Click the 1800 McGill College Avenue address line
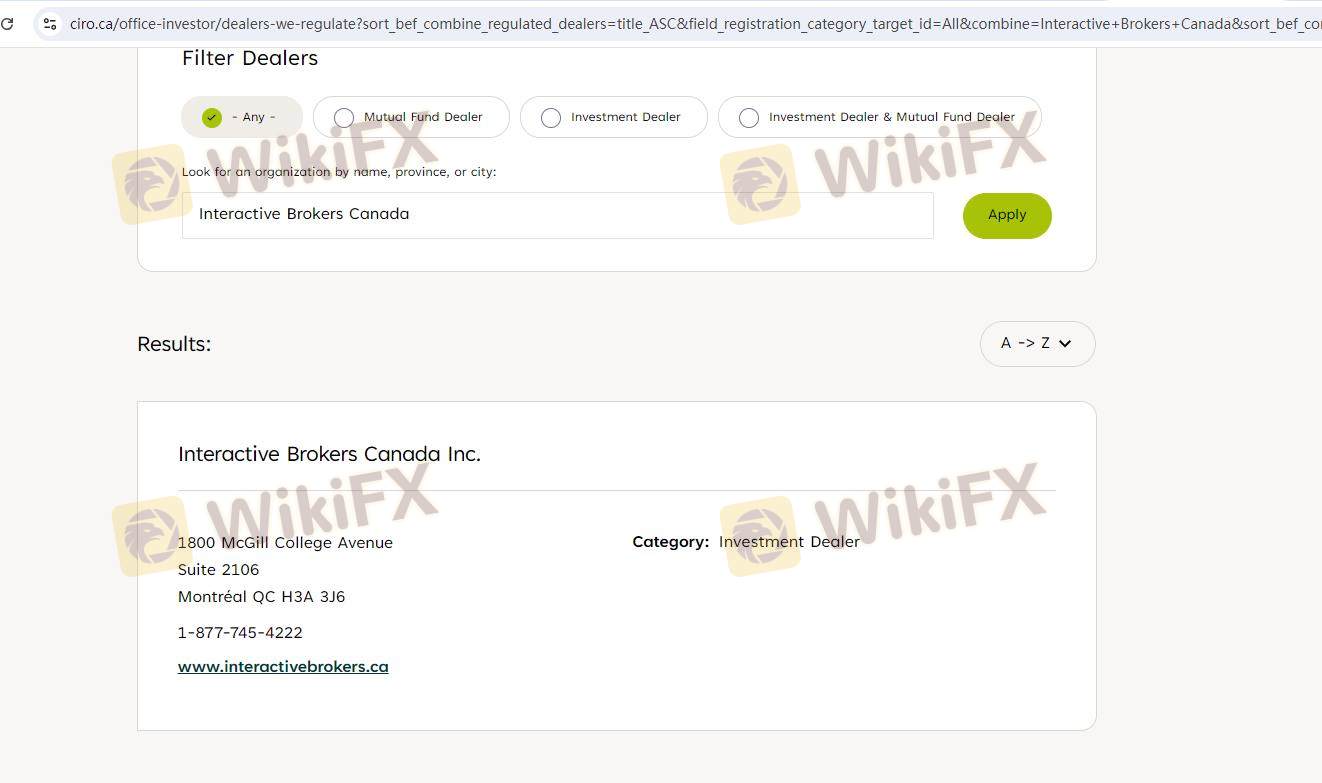Viewport: 1322px width, 783px height. [285, 543]
